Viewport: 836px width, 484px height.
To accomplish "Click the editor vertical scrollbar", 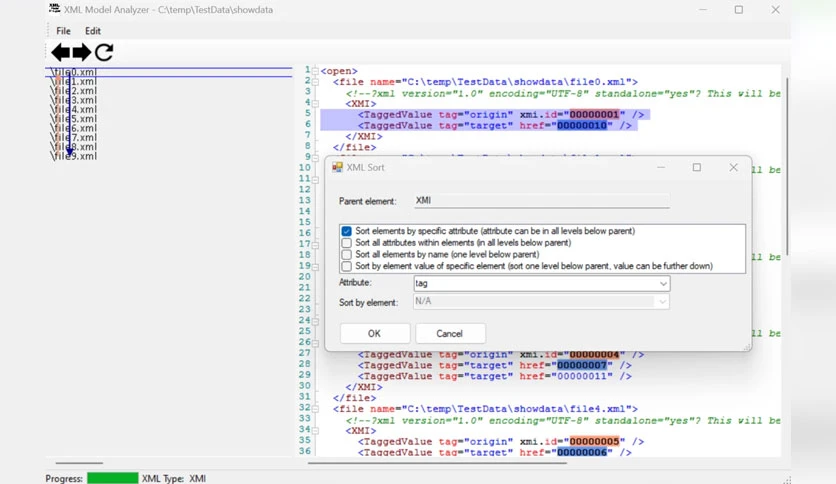I will [787, 166].
